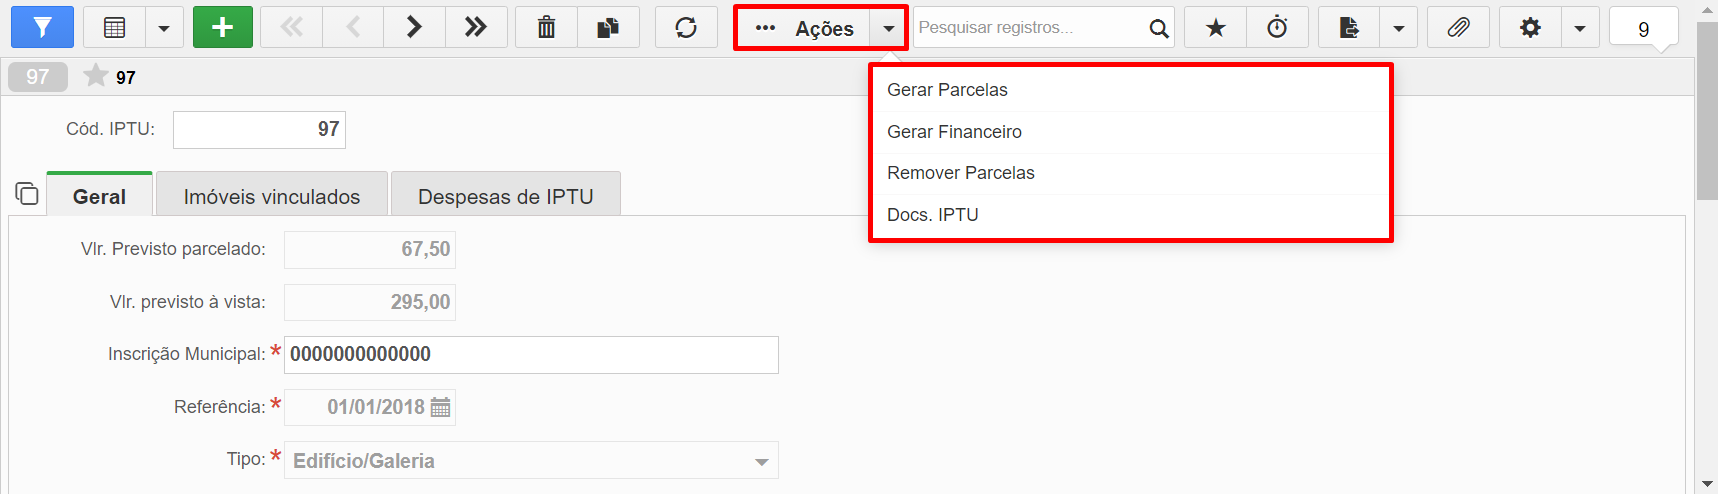This screenshot has height=494, width=1718.
Task: Click the favorites star toolbar button
Action: point(1215,27)
